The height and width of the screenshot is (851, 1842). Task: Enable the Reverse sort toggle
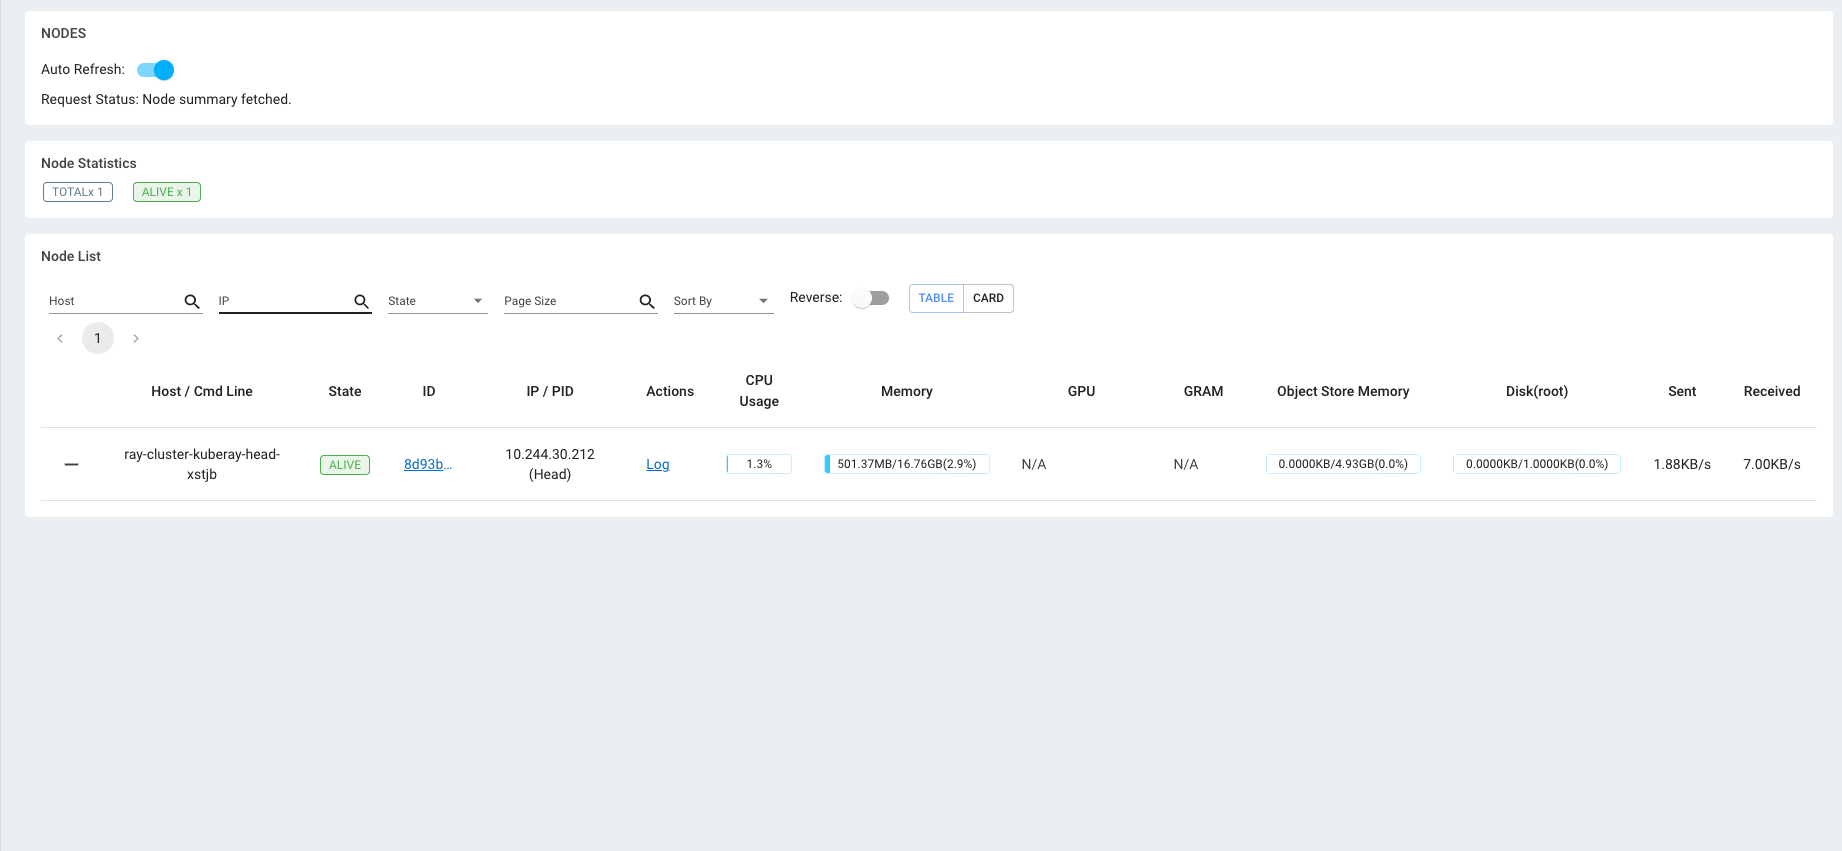tap(871, 298)
